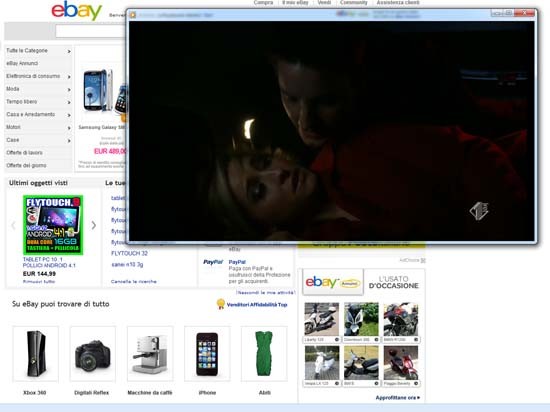This screenshot has height=412, width=550.
Task: Open Offerte del giorno sidebar link
Action: click(26, 166)
